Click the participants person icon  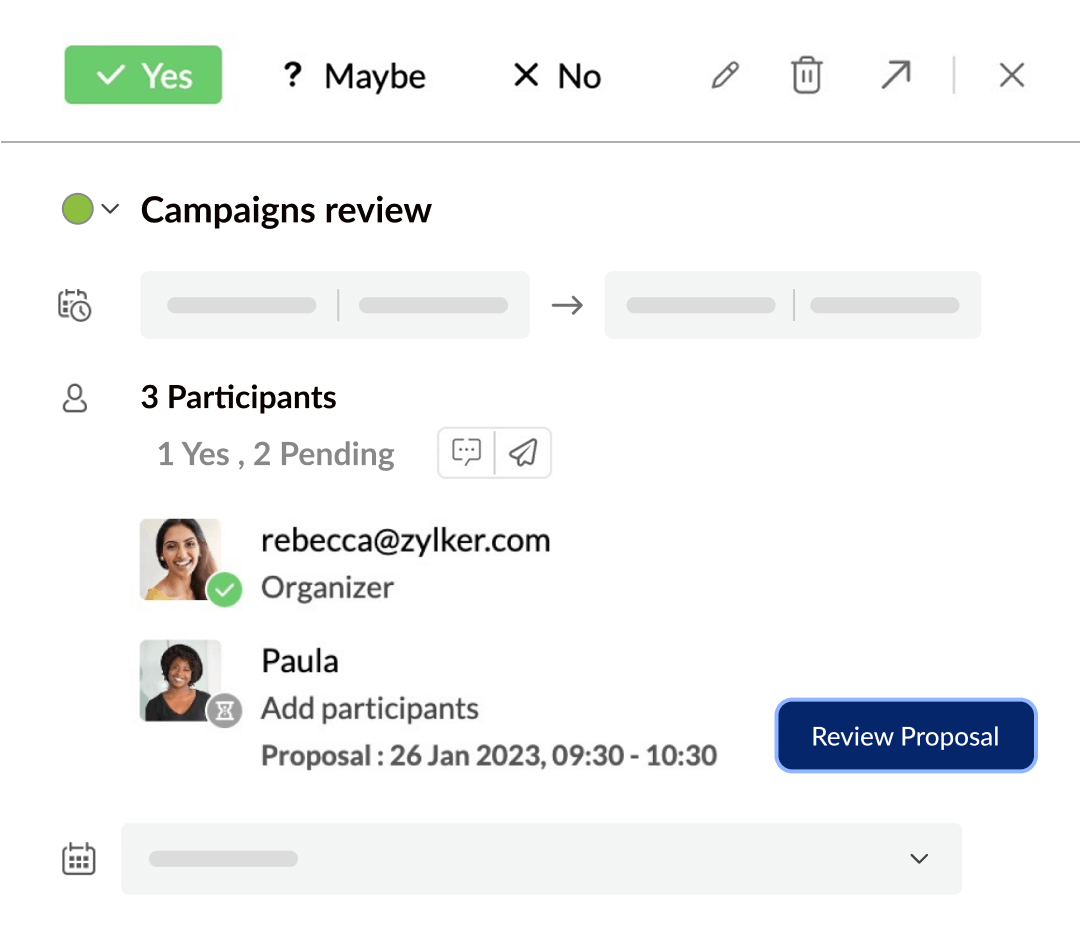pyautogui.click(x=75, y=398)
